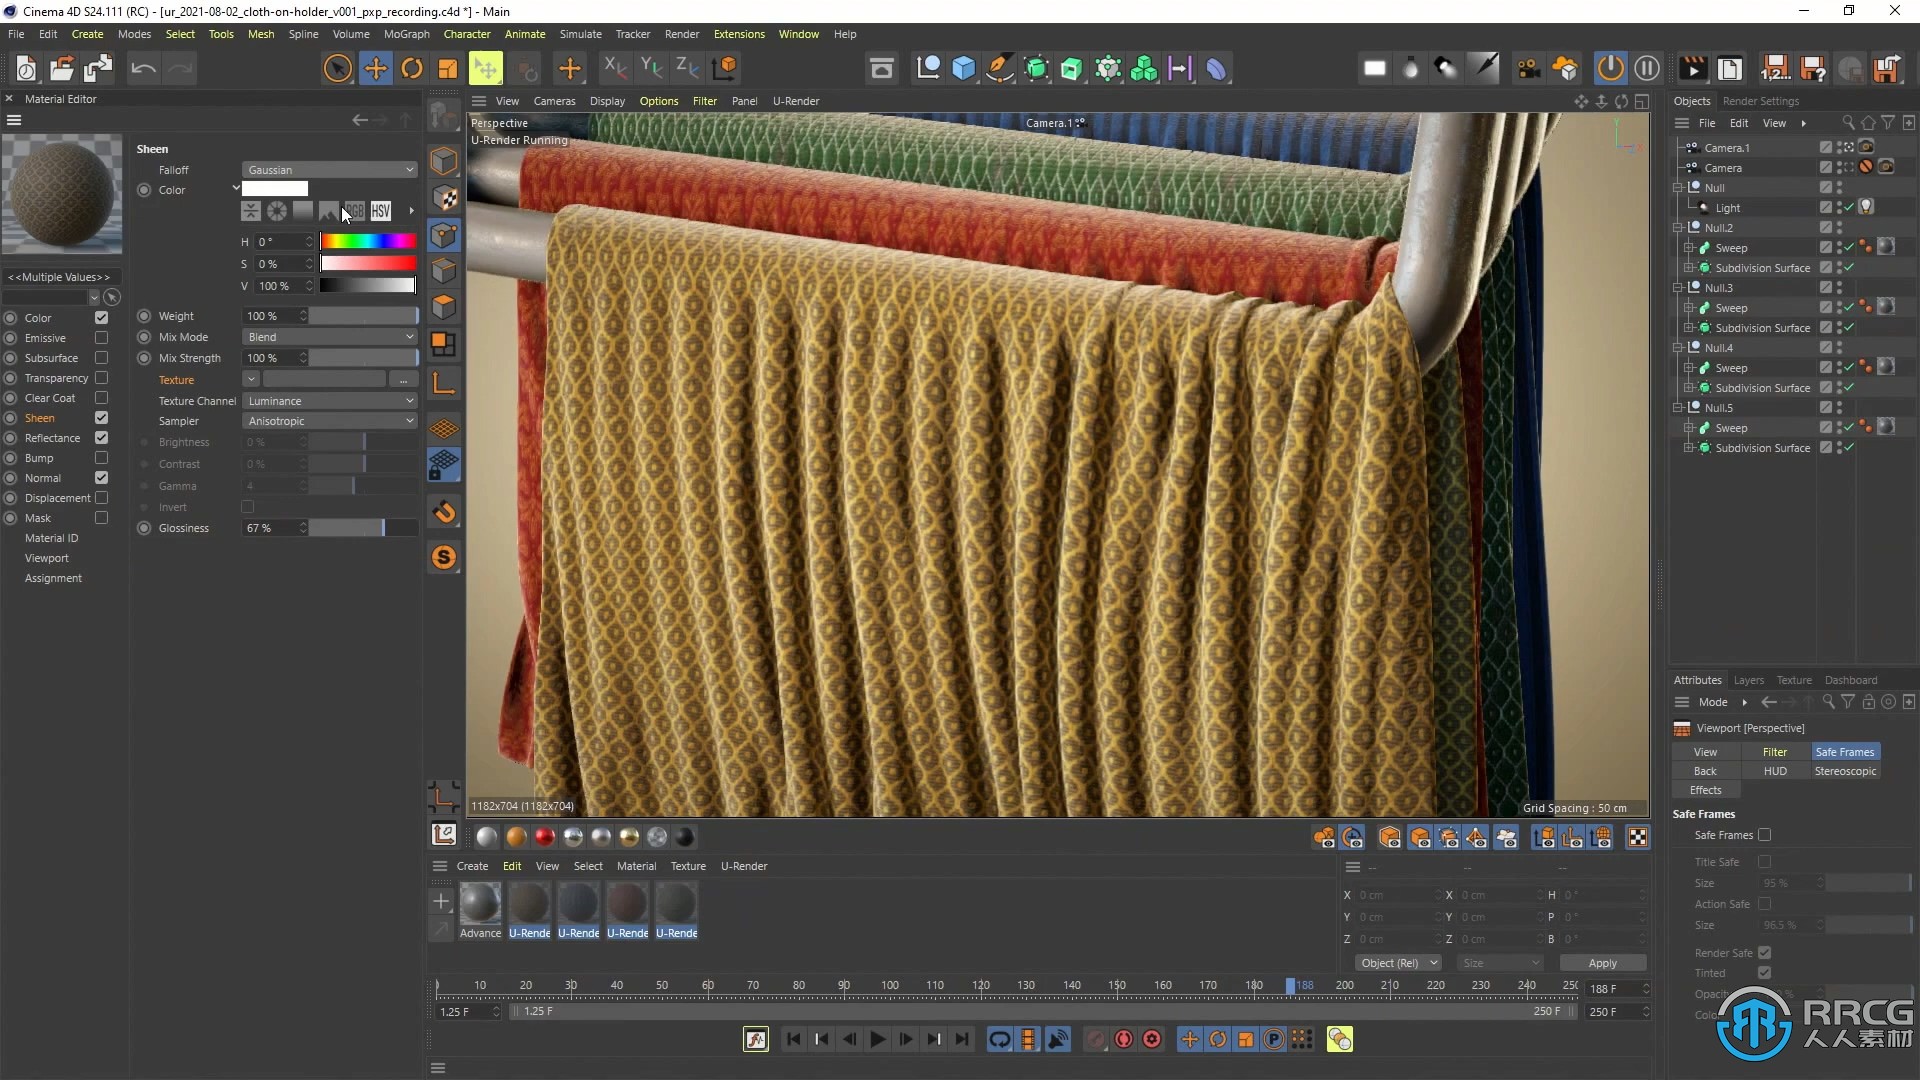The height and width of the screenshot is (1080, 1920).
Task: Open the Texture arrow dropdown
Action: tap(251, 380)
